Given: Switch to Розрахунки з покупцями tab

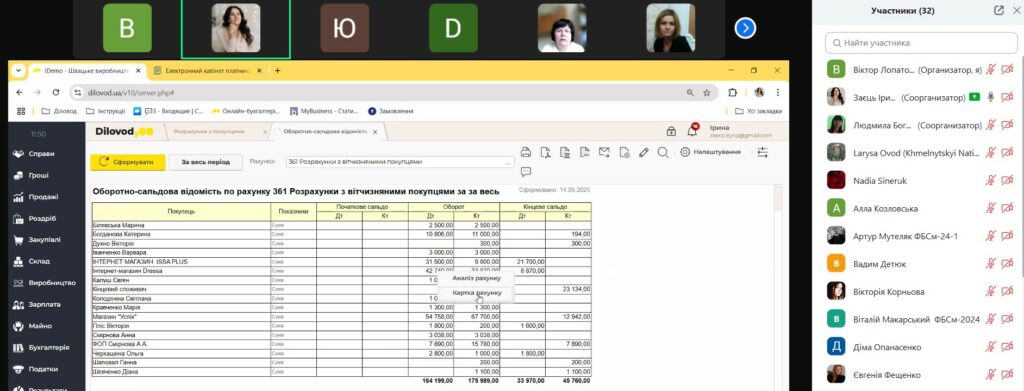Looking at the screenshot, I should click(209, 132).
